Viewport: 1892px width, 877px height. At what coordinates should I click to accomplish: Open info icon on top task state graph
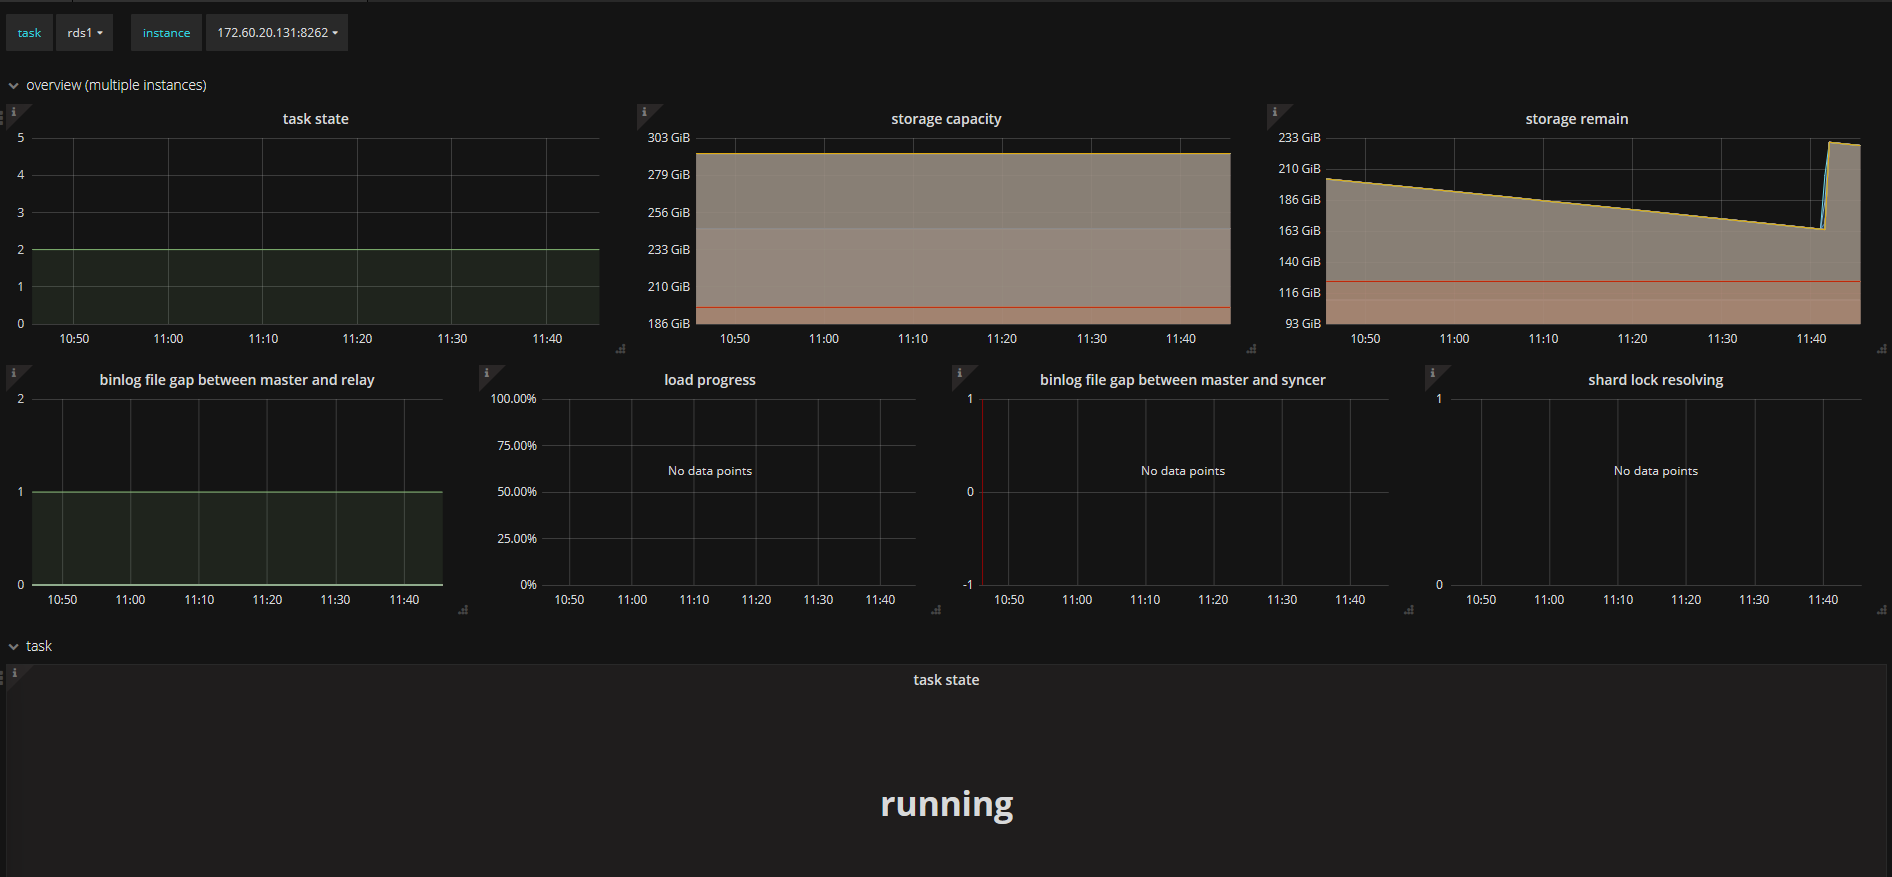pos(13,112)
